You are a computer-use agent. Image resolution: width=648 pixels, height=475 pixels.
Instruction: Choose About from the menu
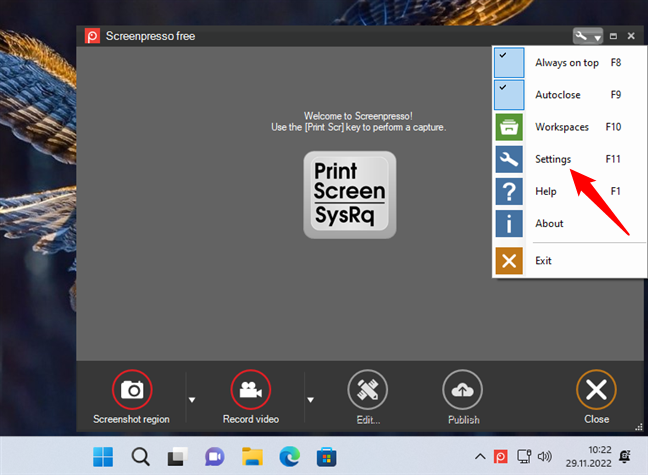[x=549, y=224]
